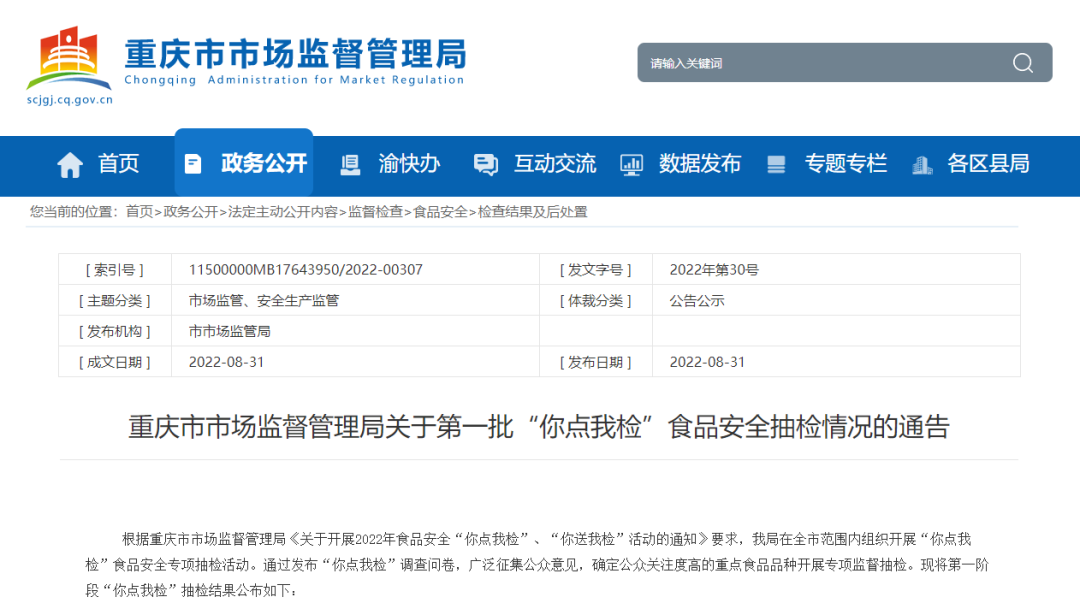Click the home icon beside 首页
Image resolution: width=1080 pixels, height=603 pixels.
click(70, 165)
